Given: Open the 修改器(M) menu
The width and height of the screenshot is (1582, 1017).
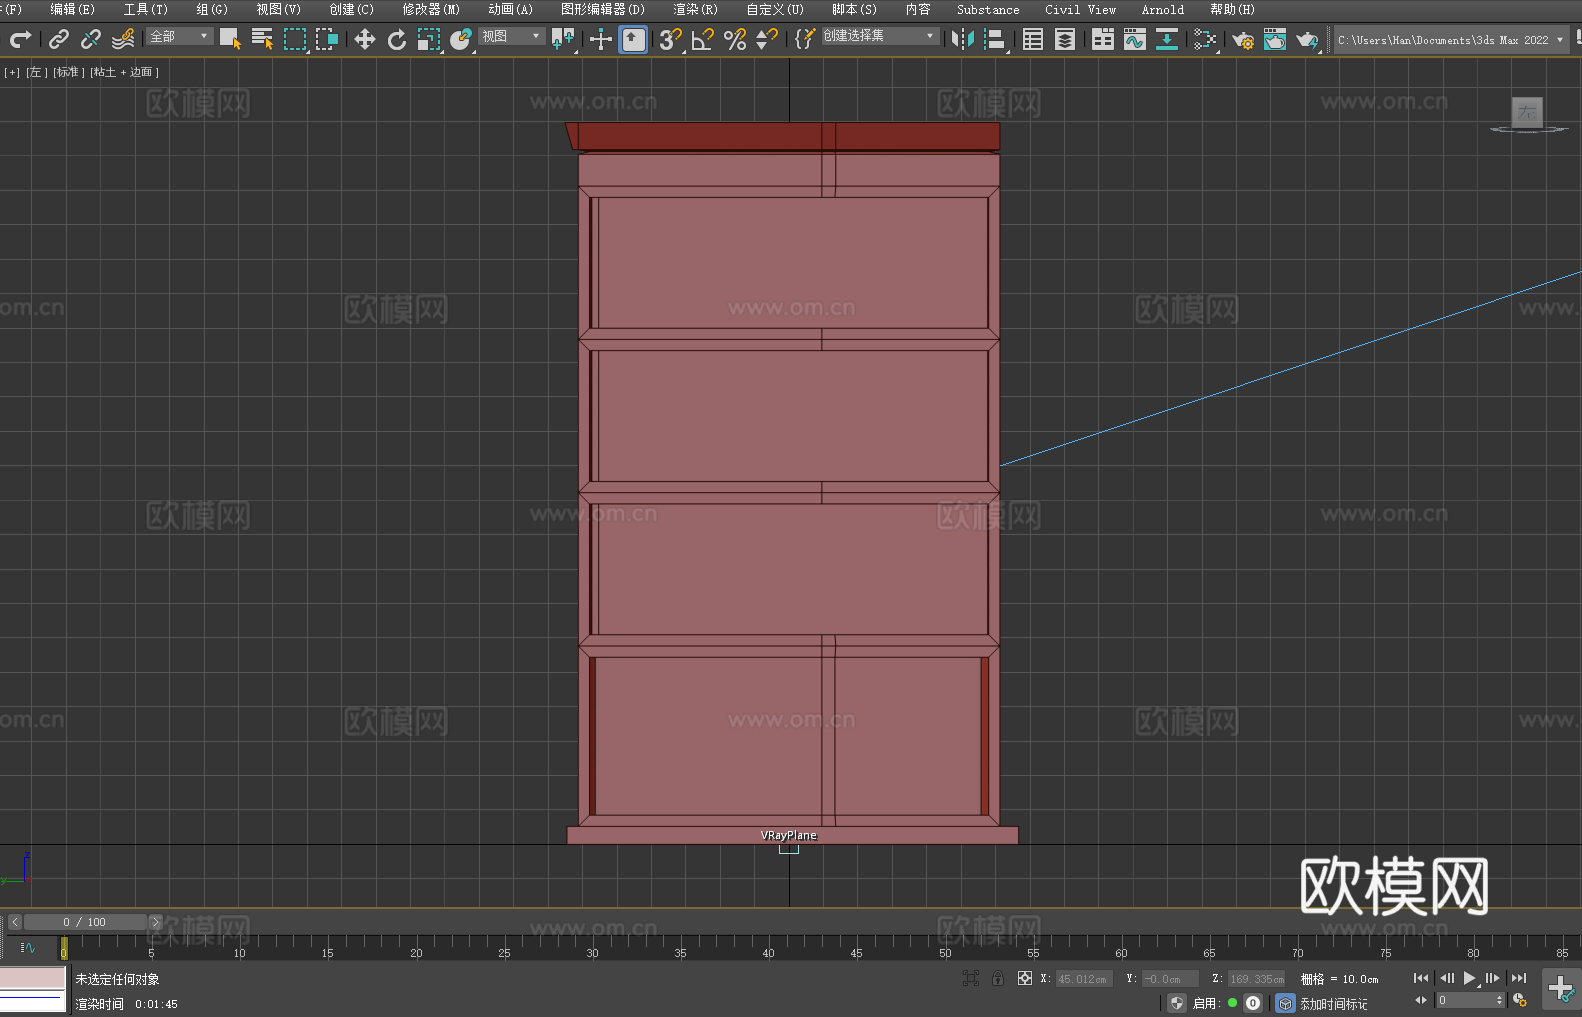Looking at the screenshot, I should coord(431,9).
